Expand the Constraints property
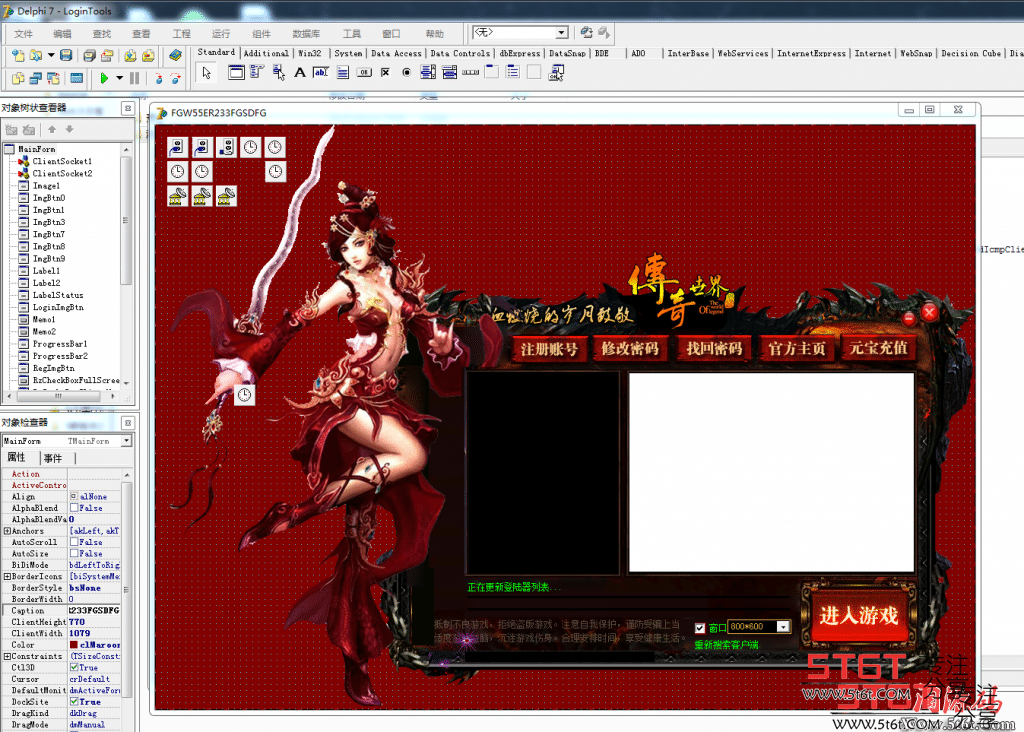The width and height of the screenshot is (1024, 732). click(7, 656)
